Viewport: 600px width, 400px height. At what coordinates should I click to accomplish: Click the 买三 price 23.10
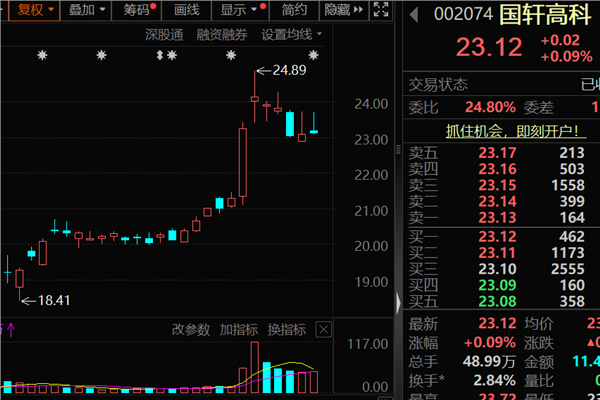[x=497, y=269]
